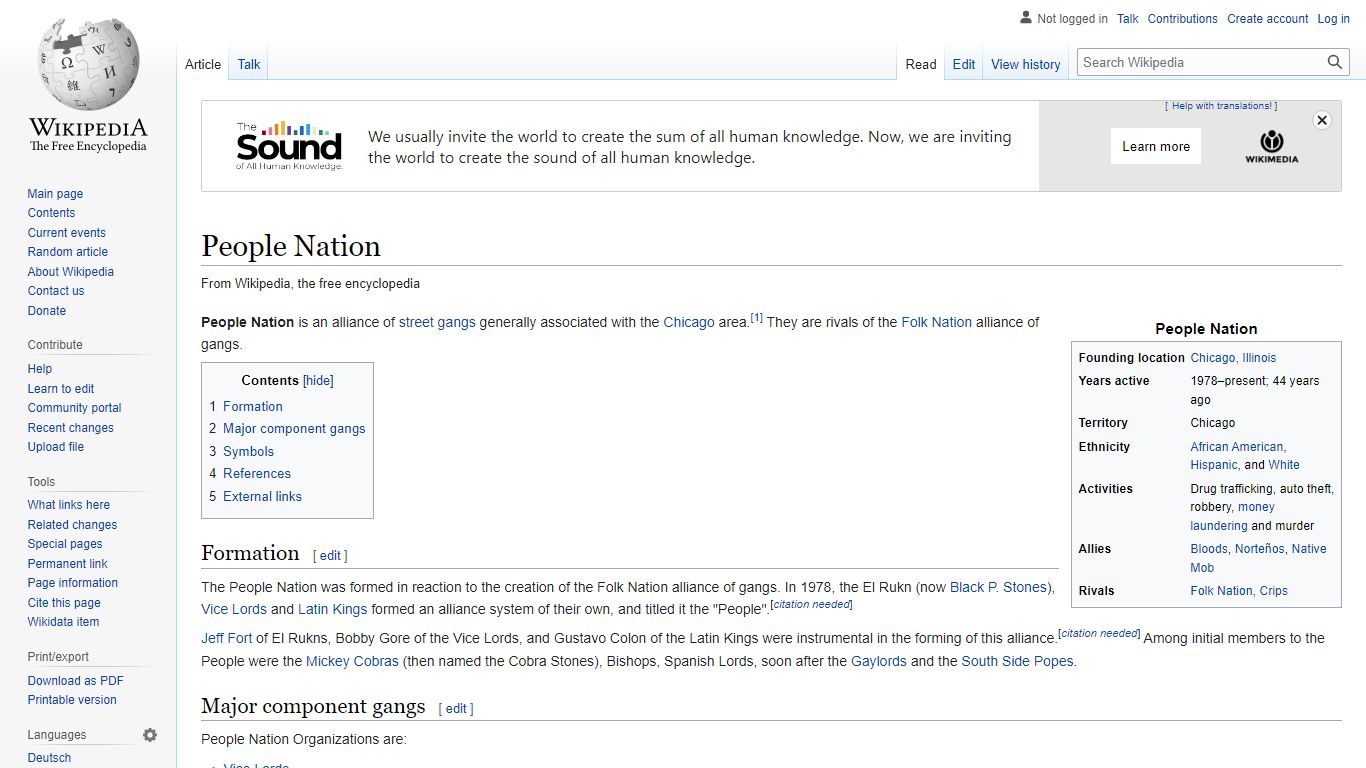Open Contributions link at top
The width and height of the screenshot is (1366, 768).
[x=1183, y=19]
